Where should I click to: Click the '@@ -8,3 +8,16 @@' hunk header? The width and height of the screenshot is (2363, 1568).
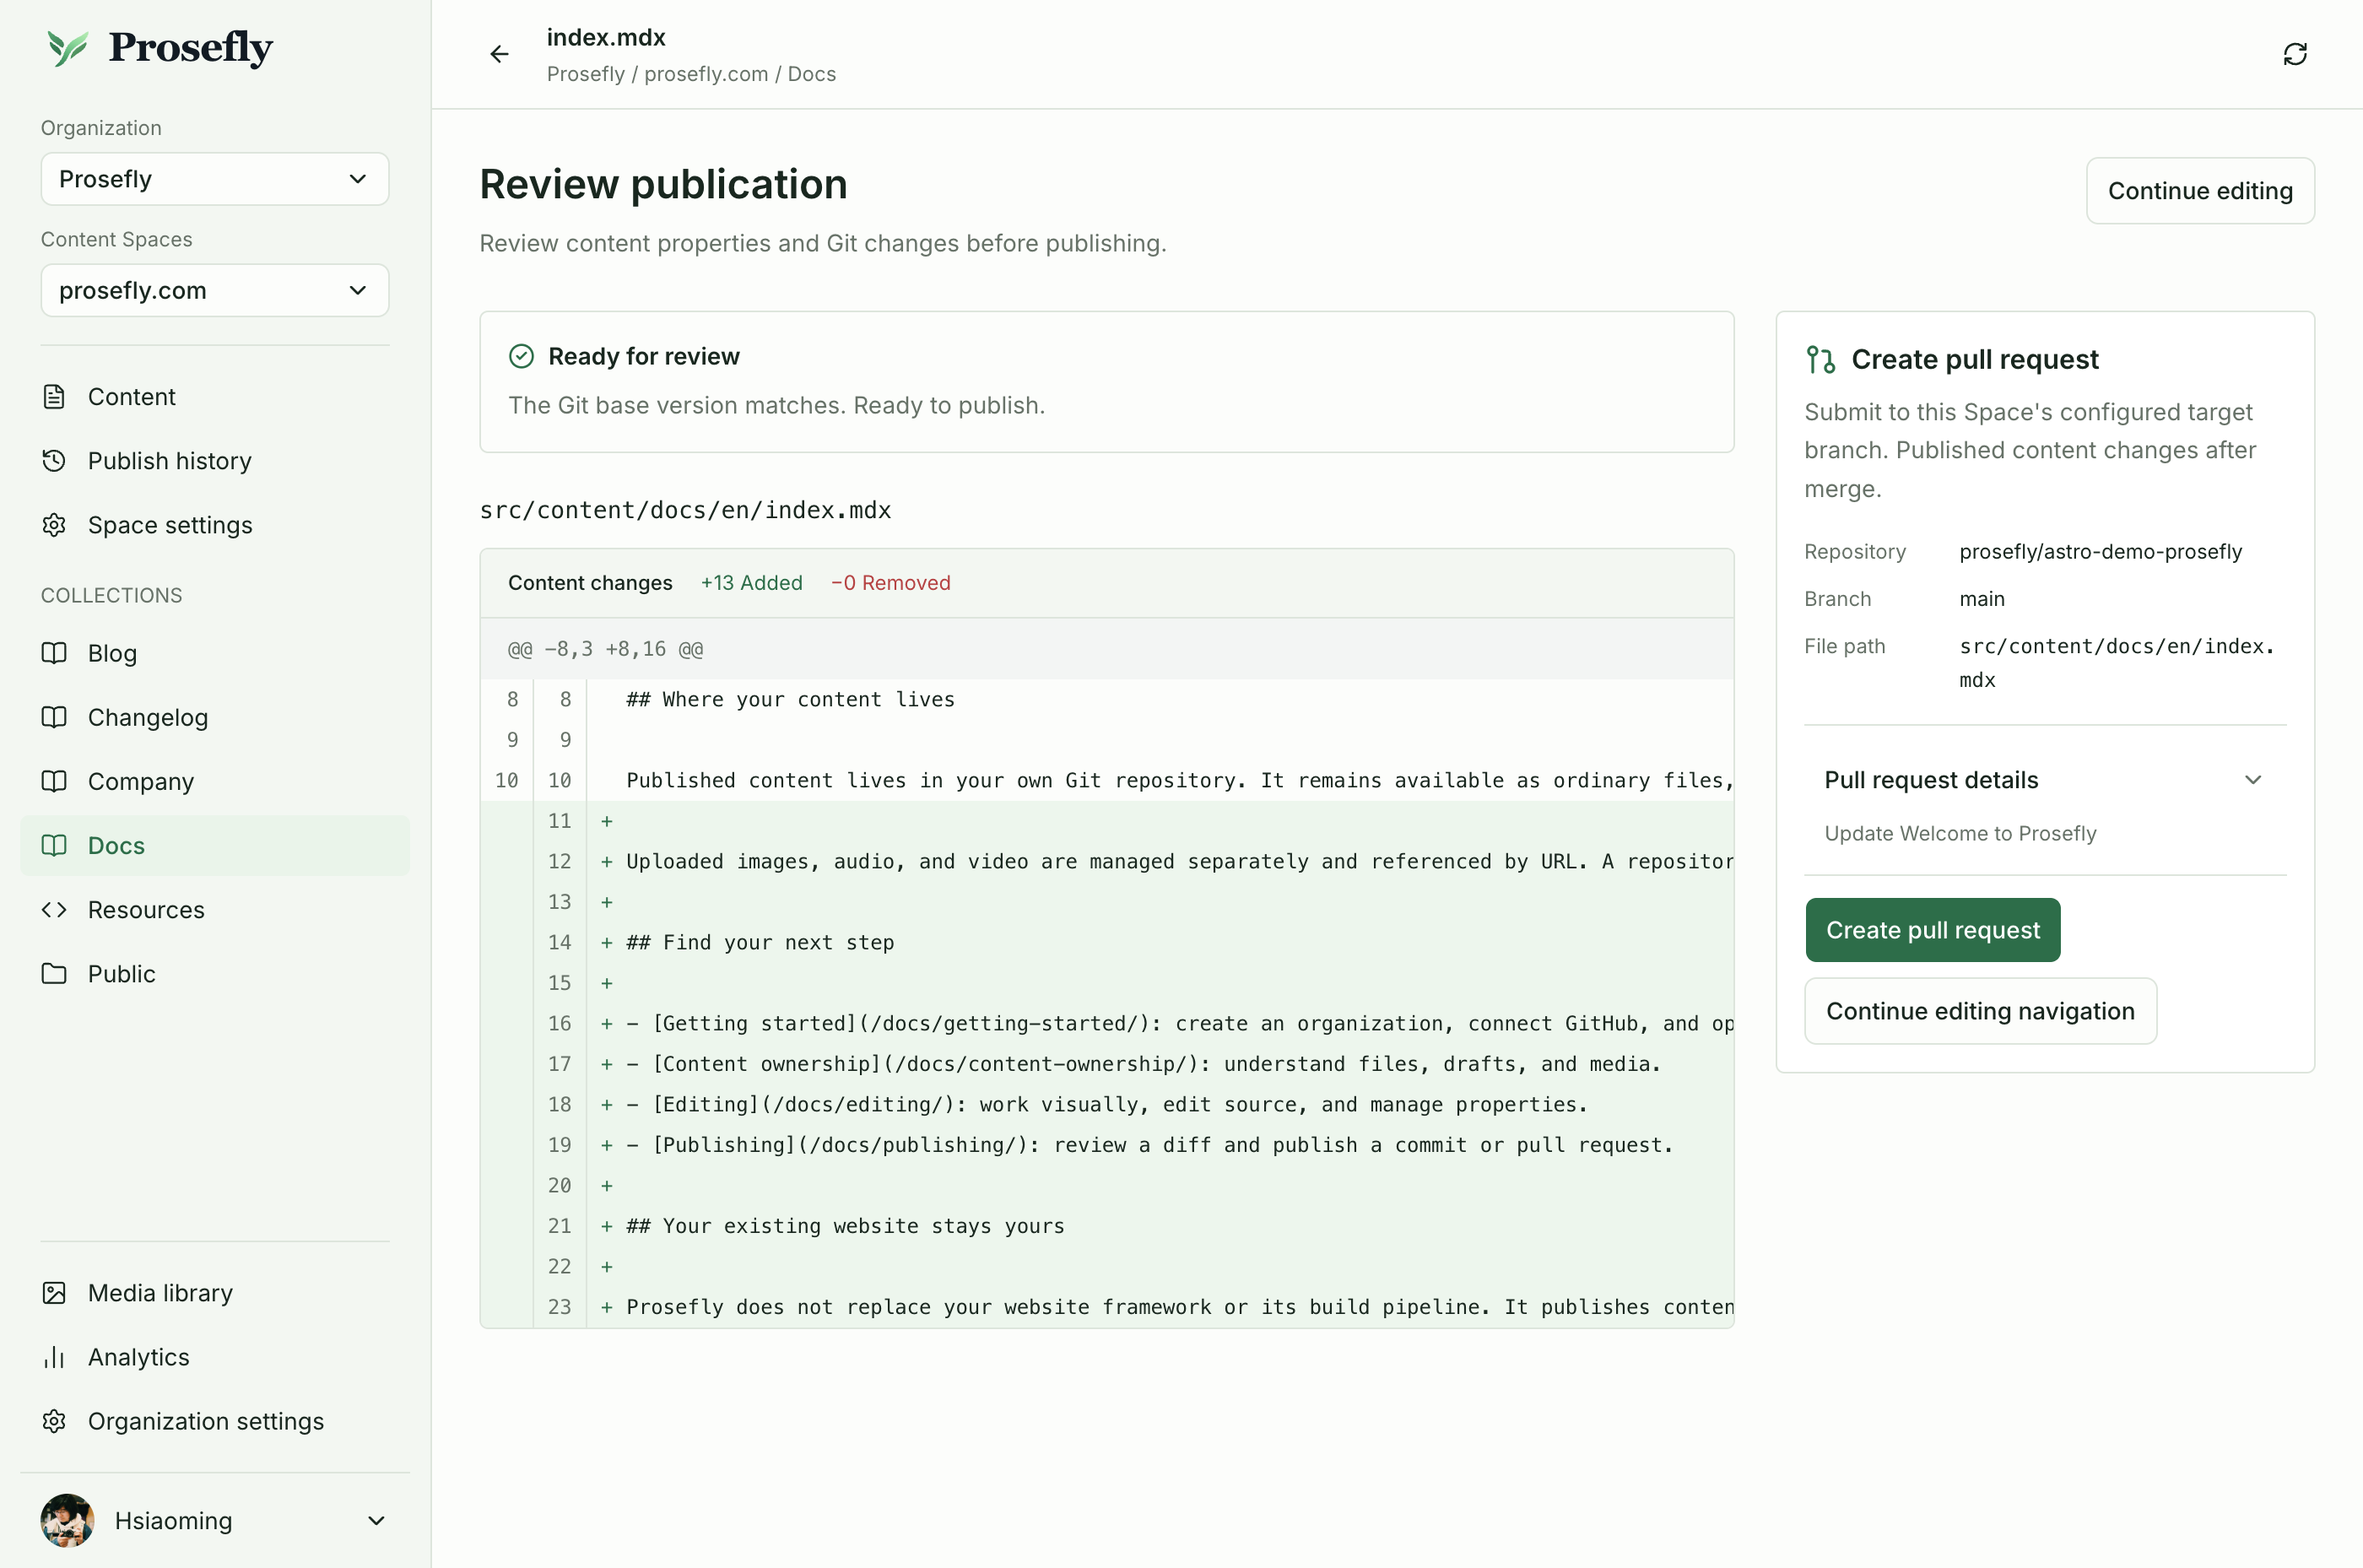(x=605, y=649)
